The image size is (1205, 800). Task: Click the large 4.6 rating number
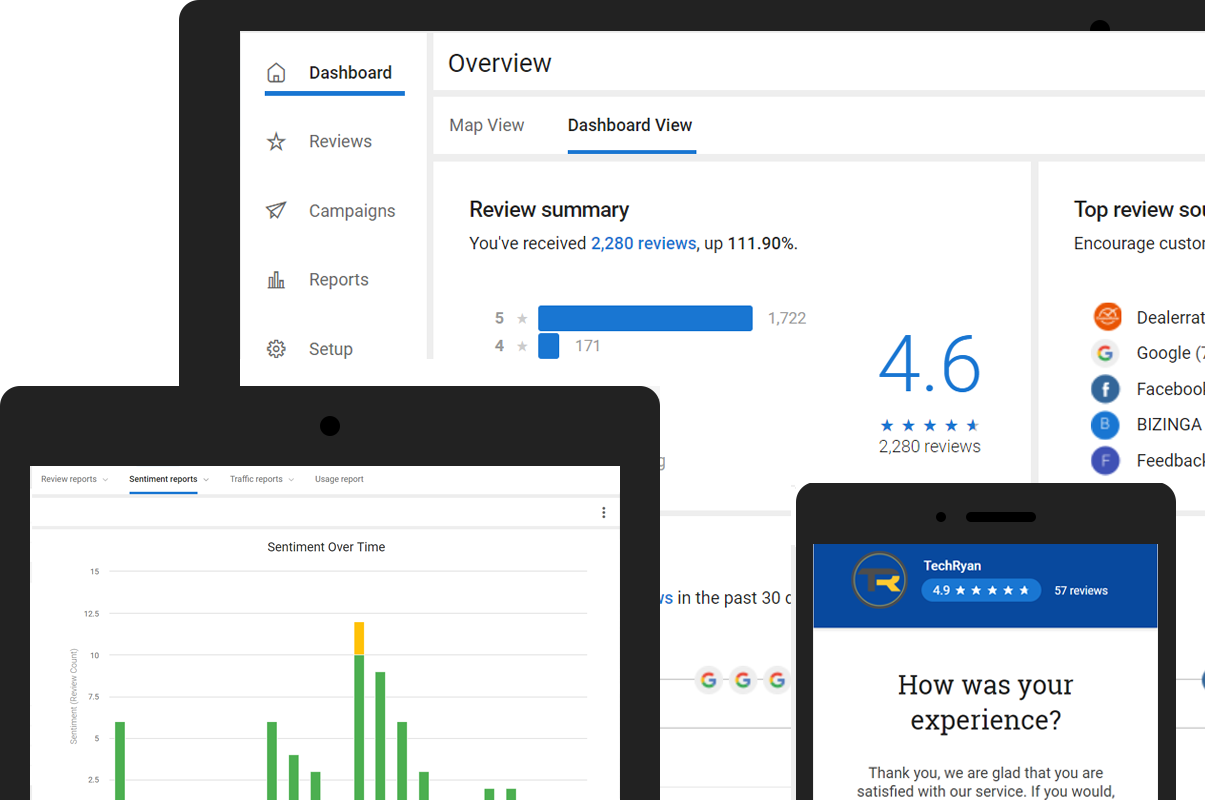[x=930, y=365]
